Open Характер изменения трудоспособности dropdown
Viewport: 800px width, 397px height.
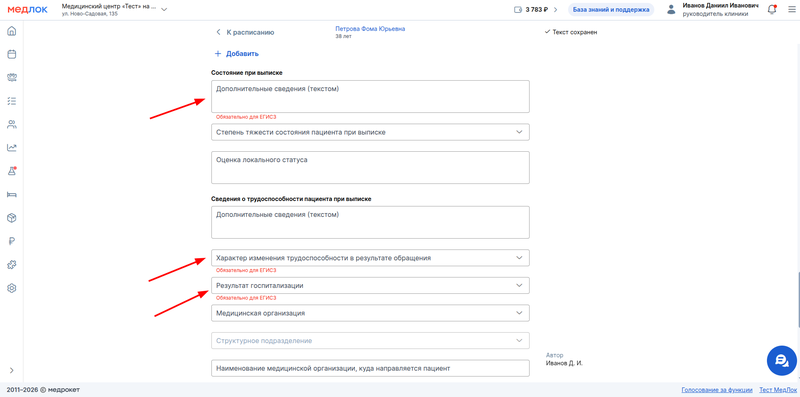click(x=370, y=258)
